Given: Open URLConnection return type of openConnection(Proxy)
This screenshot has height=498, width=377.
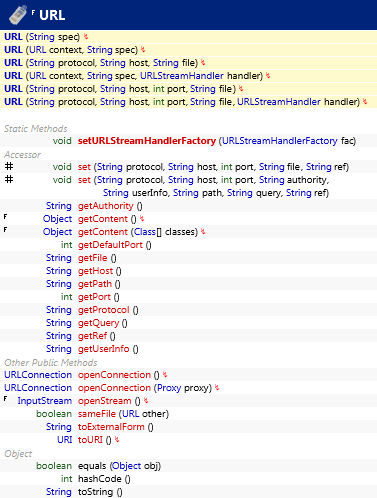Looking at the screenshot, I should coord(38,388).
